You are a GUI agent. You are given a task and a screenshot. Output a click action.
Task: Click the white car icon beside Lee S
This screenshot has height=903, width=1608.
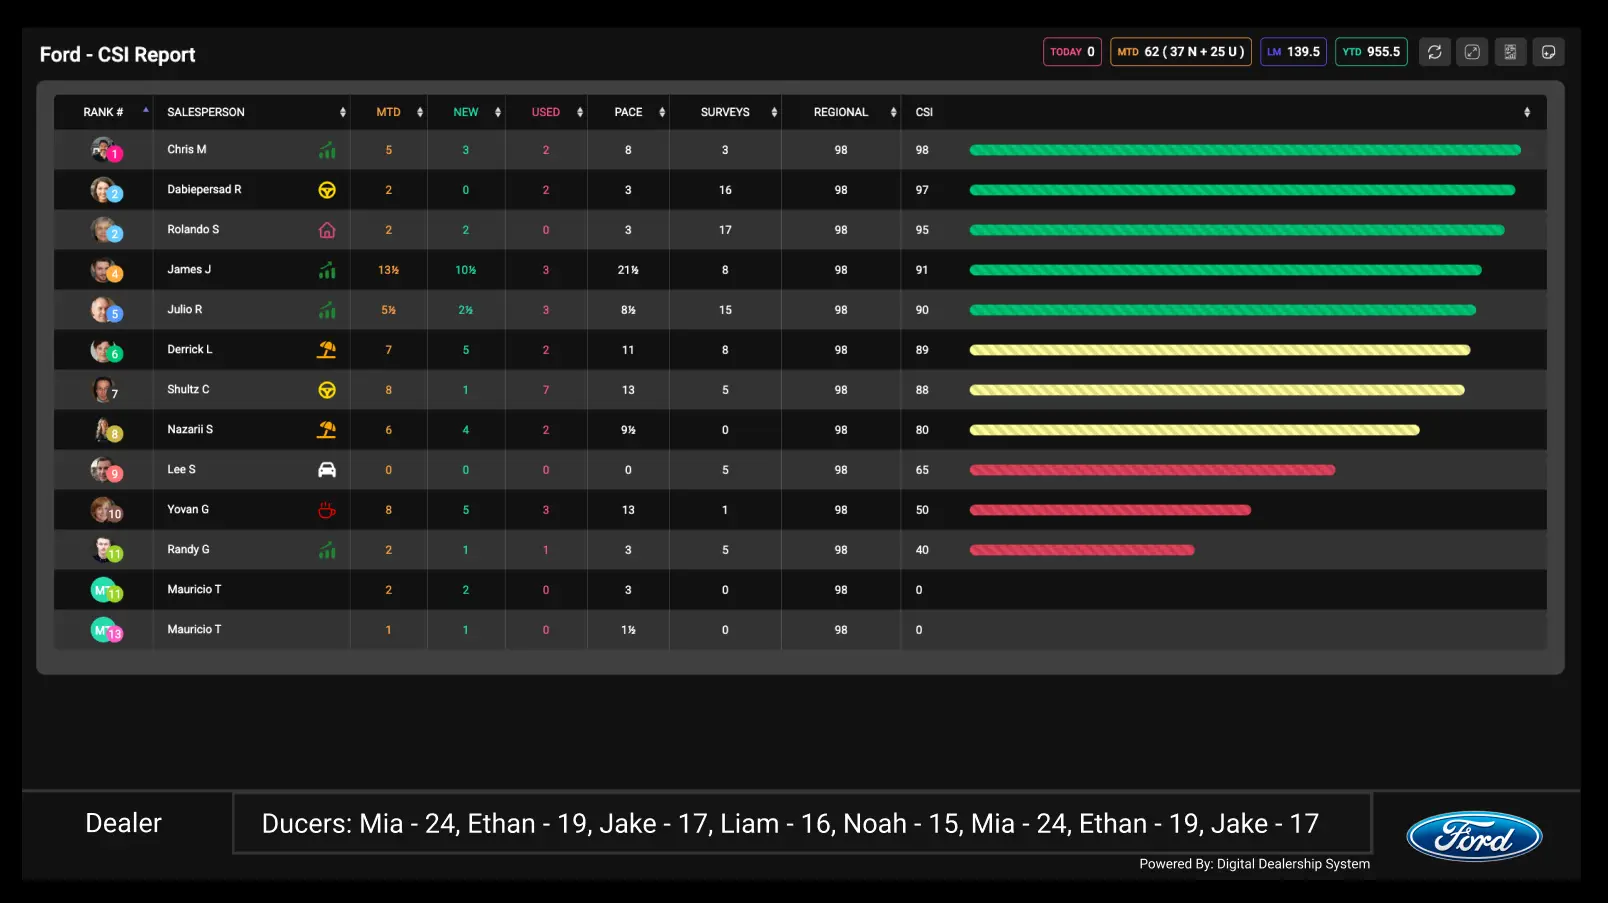tap(327, 470)
